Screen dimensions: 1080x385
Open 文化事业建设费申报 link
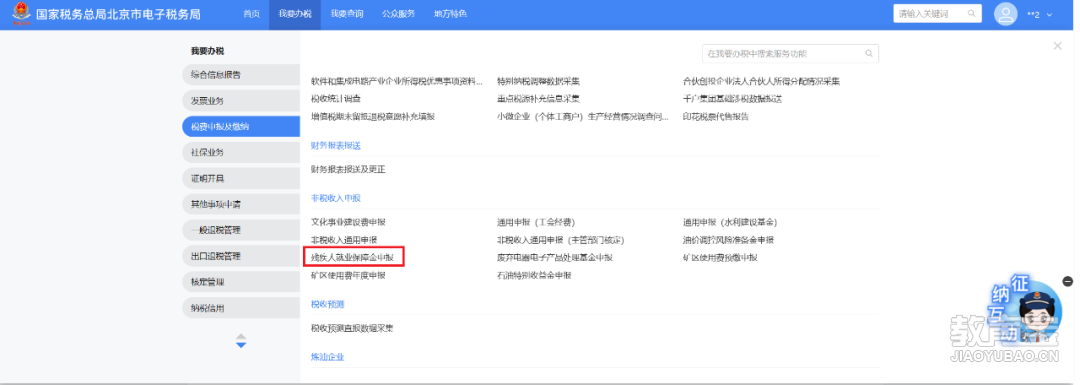click(x=348, y=222)
